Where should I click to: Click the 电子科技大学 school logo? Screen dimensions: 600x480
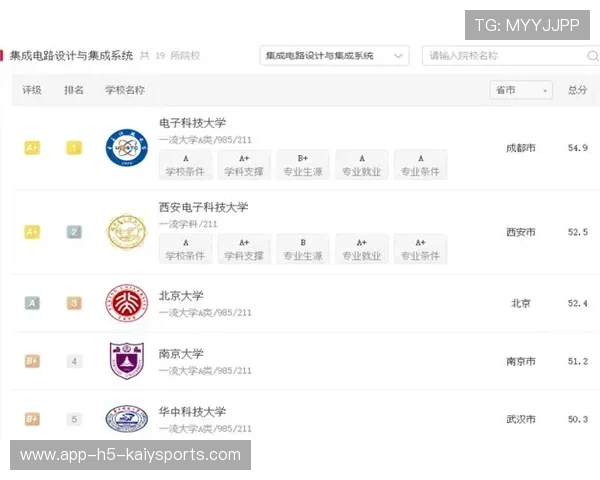[126, 148]
